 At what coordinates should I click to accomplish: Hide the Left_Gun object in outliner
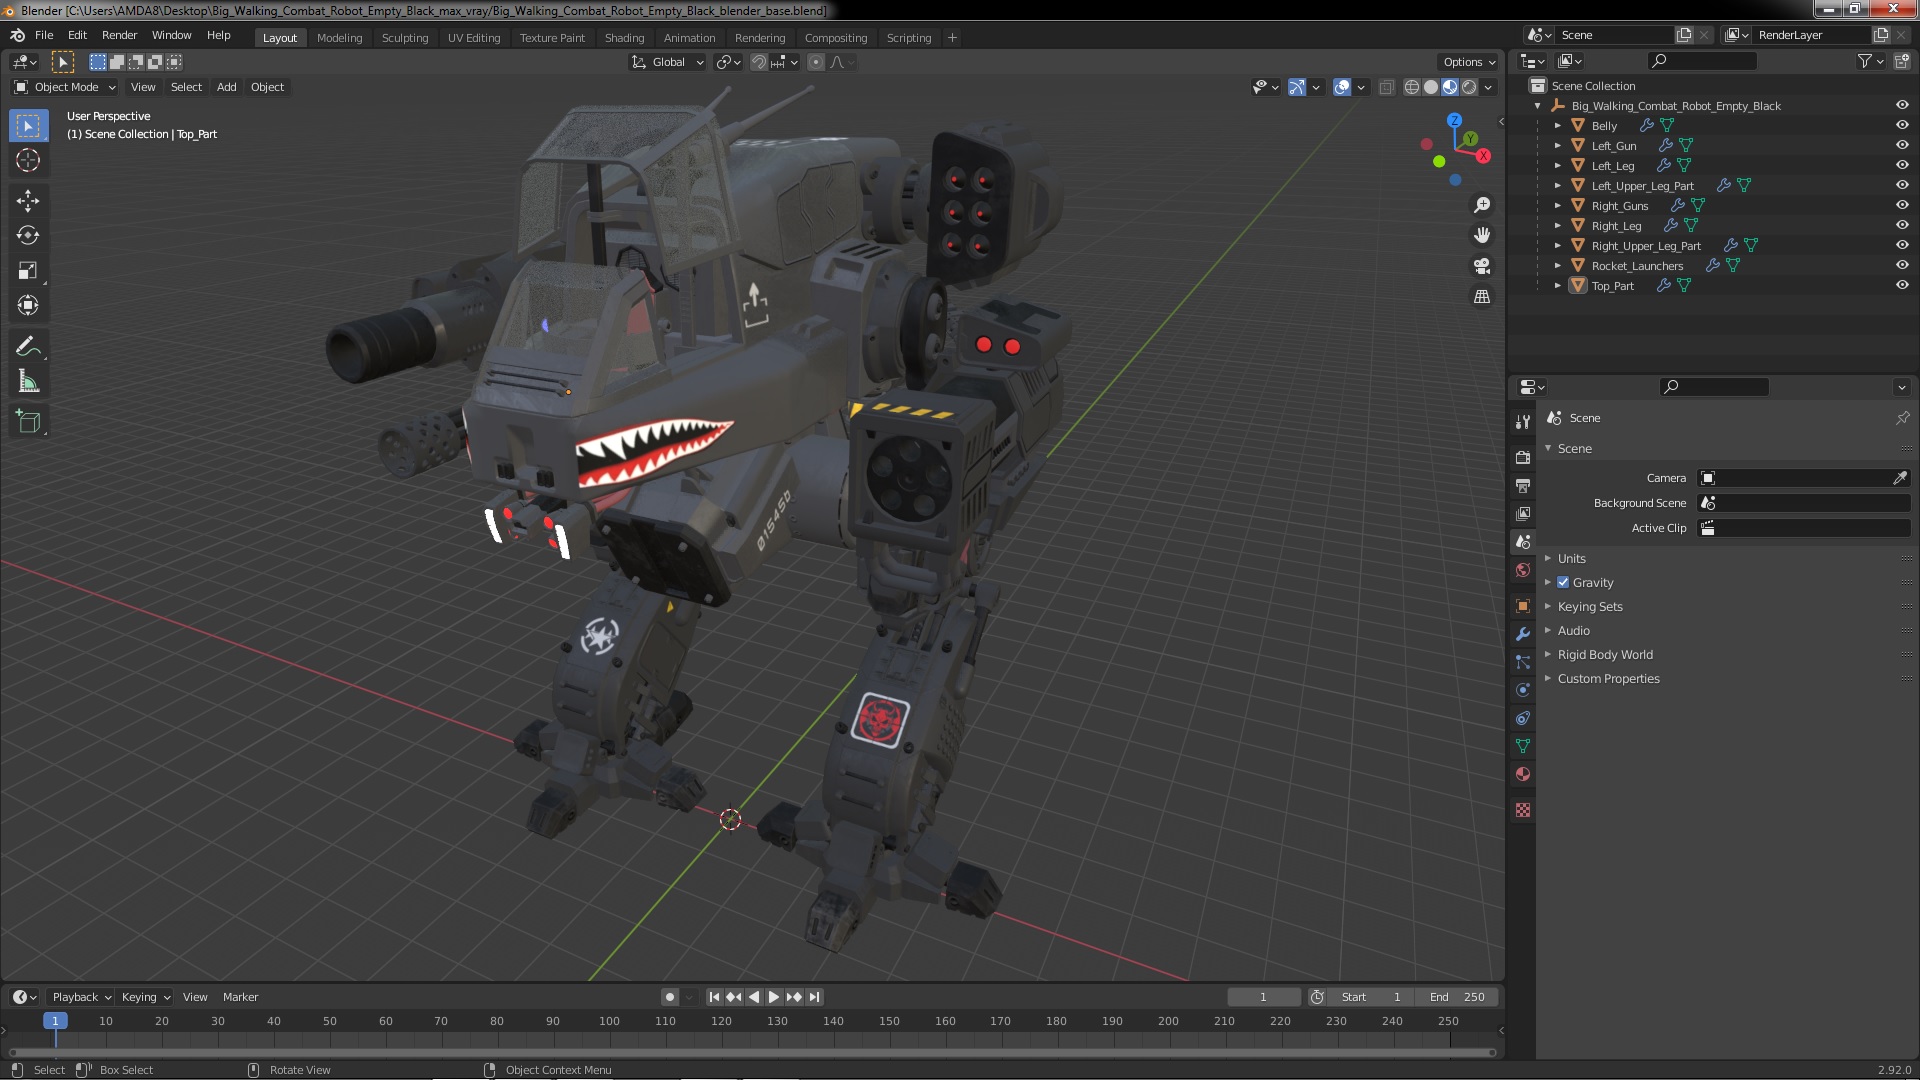click(x=1902, y=145)
